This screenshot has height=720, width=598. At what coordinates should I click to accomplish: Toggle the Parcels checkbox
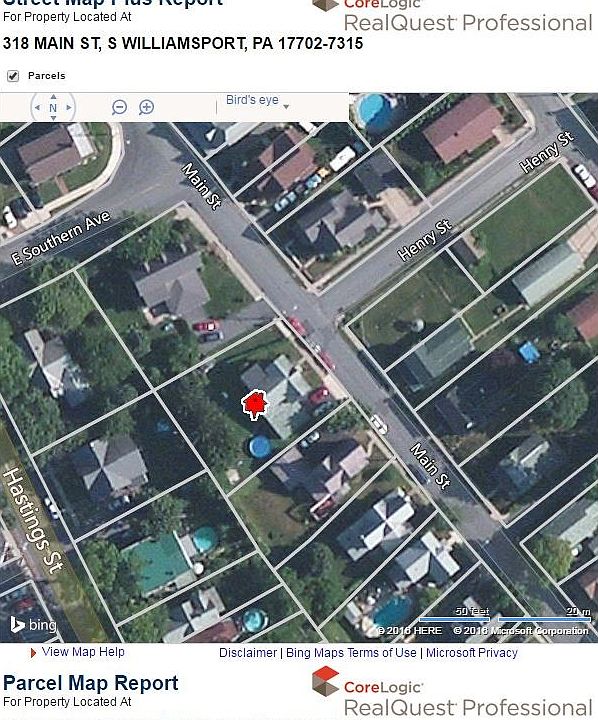(13, 76)
